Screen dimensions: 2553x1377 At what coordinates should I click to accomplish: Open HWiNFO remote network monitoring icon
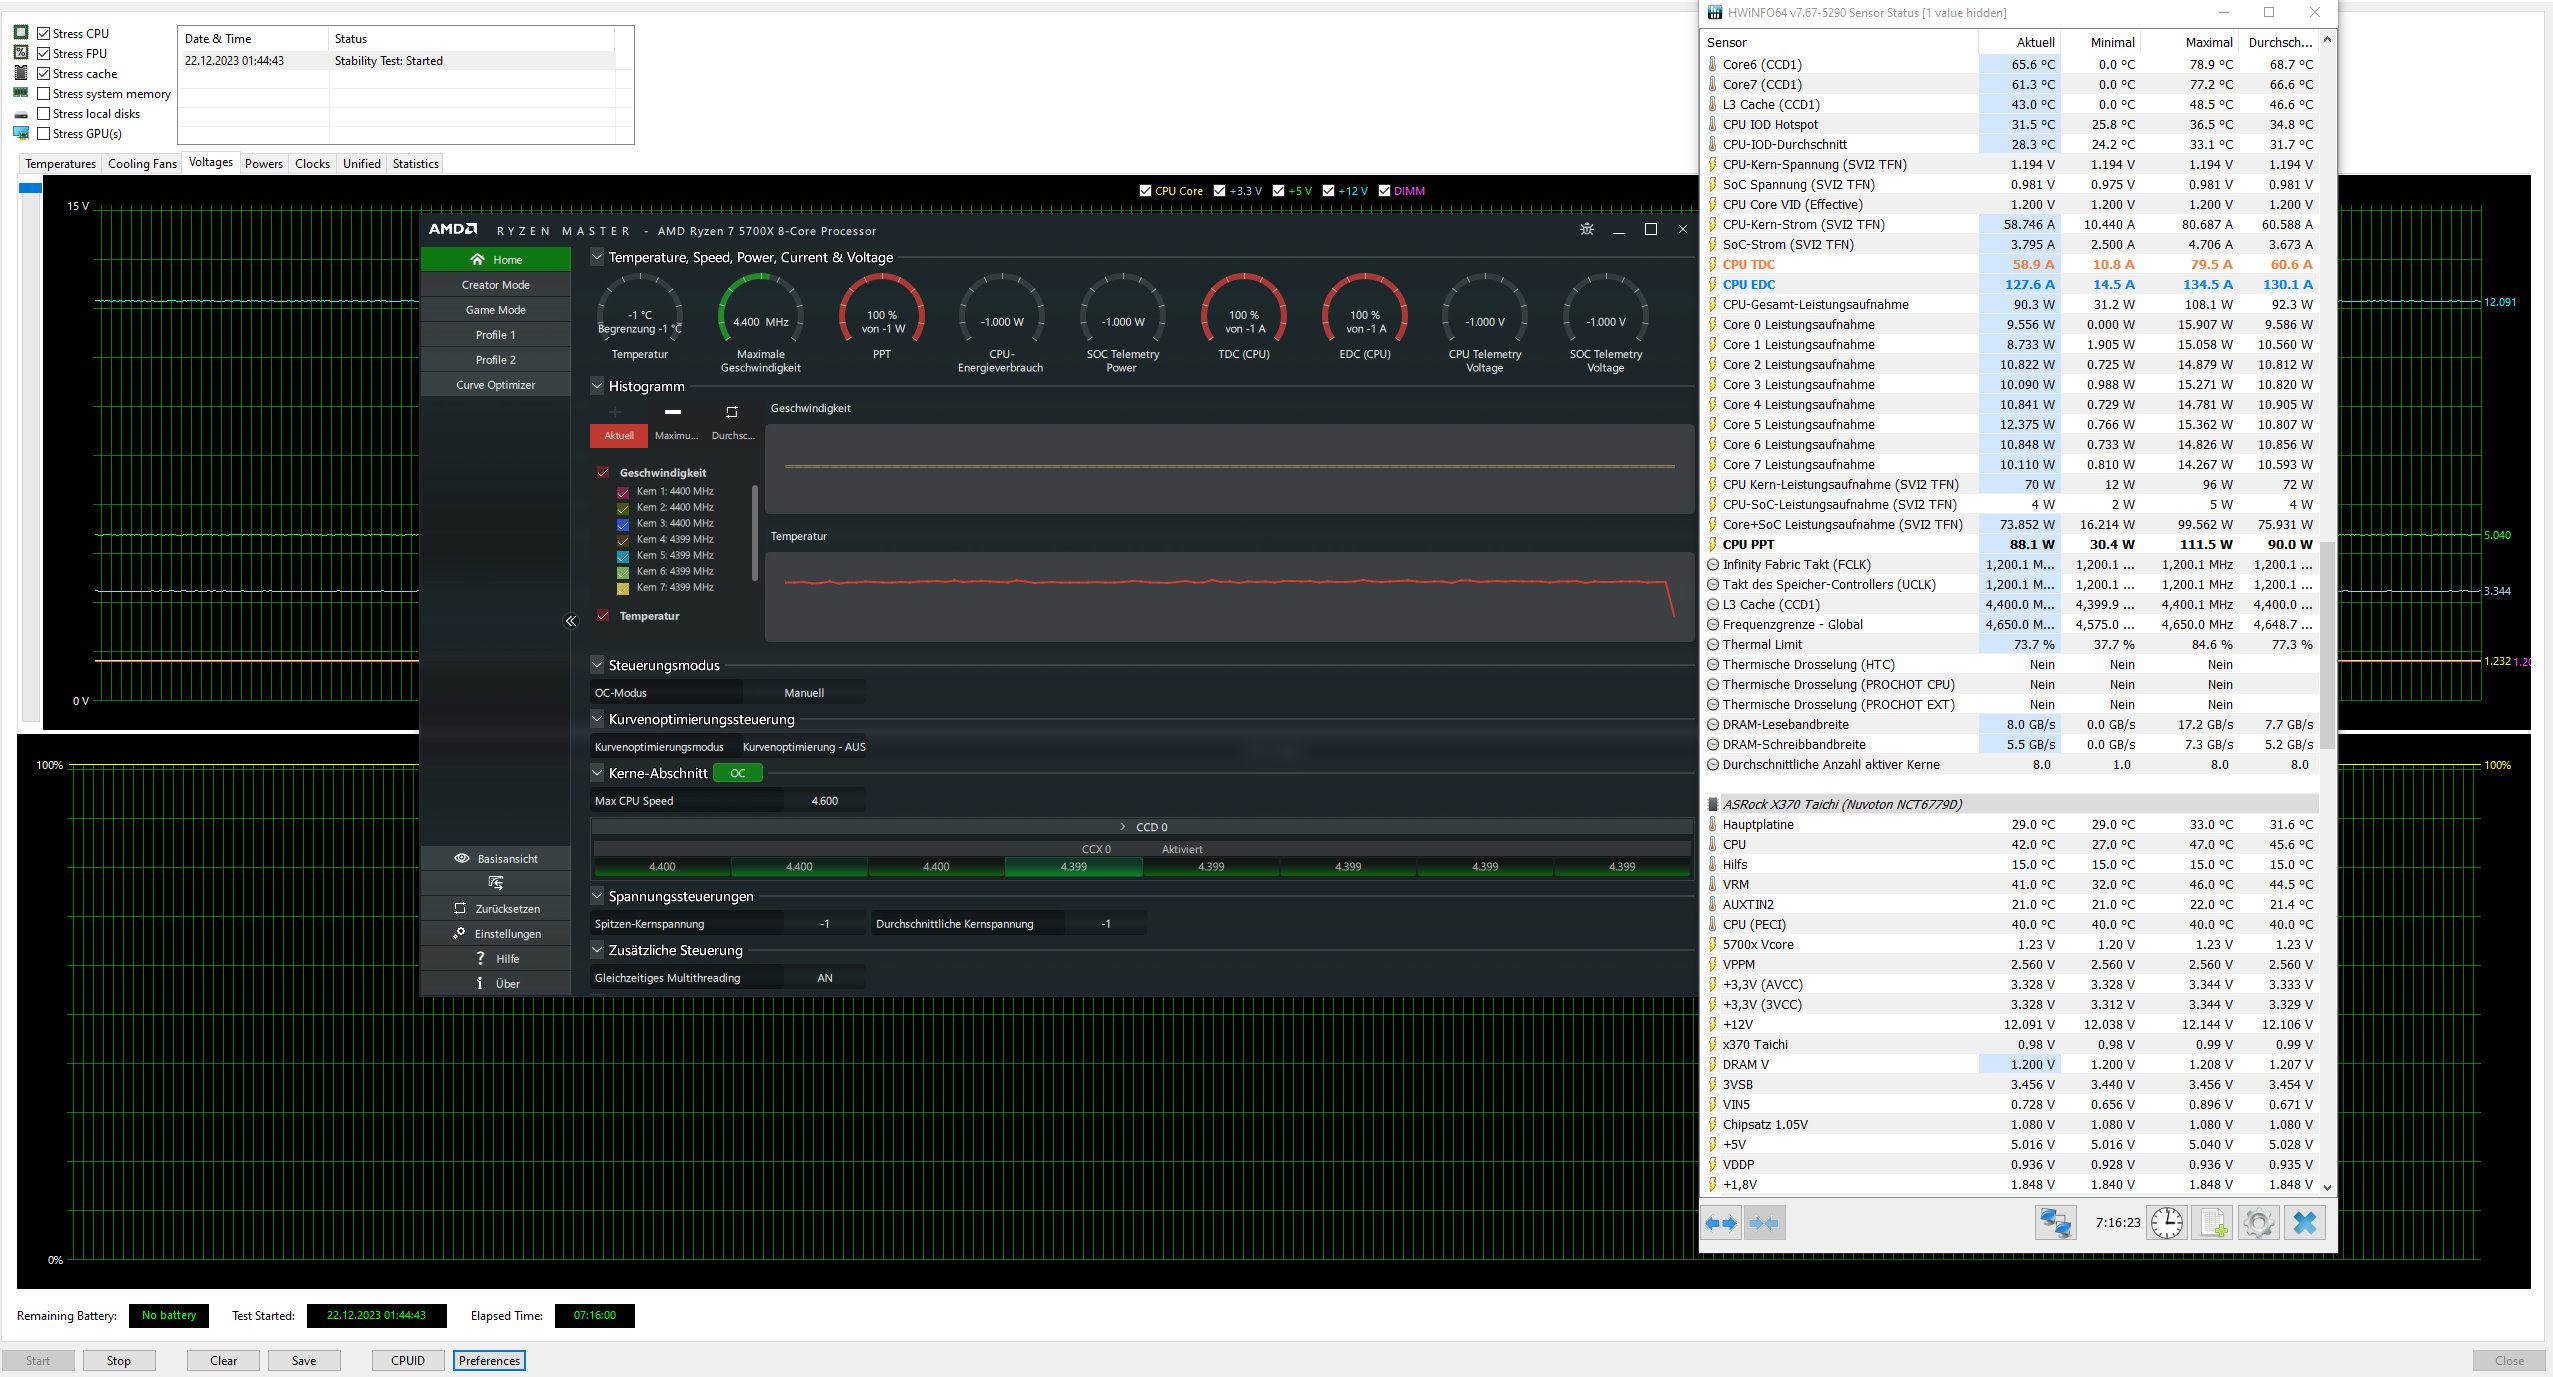2055,1223
